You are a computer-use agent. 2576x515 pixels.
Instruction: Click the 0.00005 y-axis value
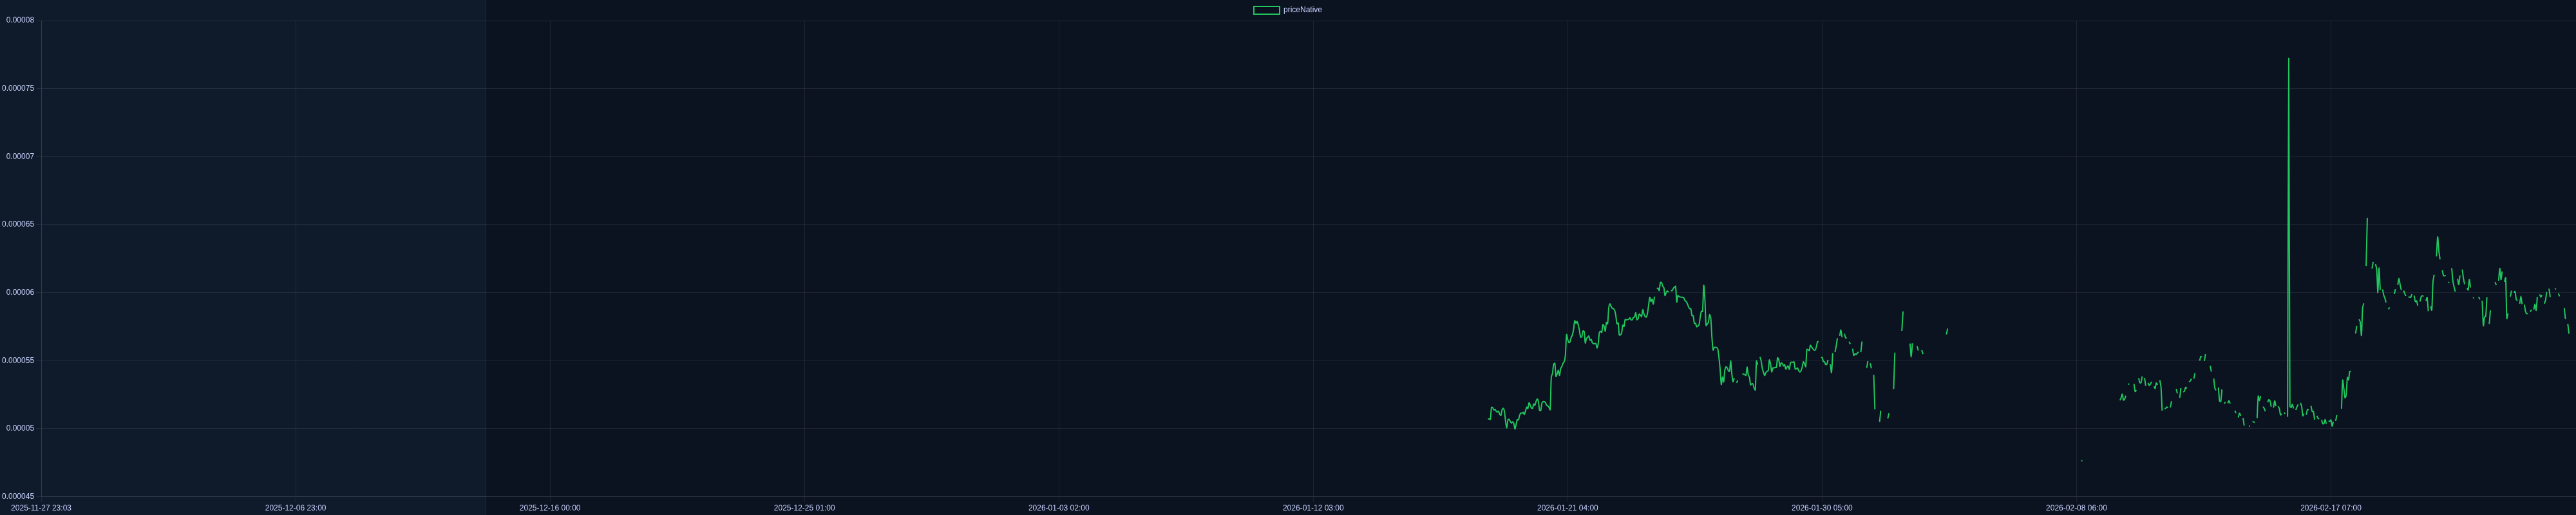coord(20,428)
